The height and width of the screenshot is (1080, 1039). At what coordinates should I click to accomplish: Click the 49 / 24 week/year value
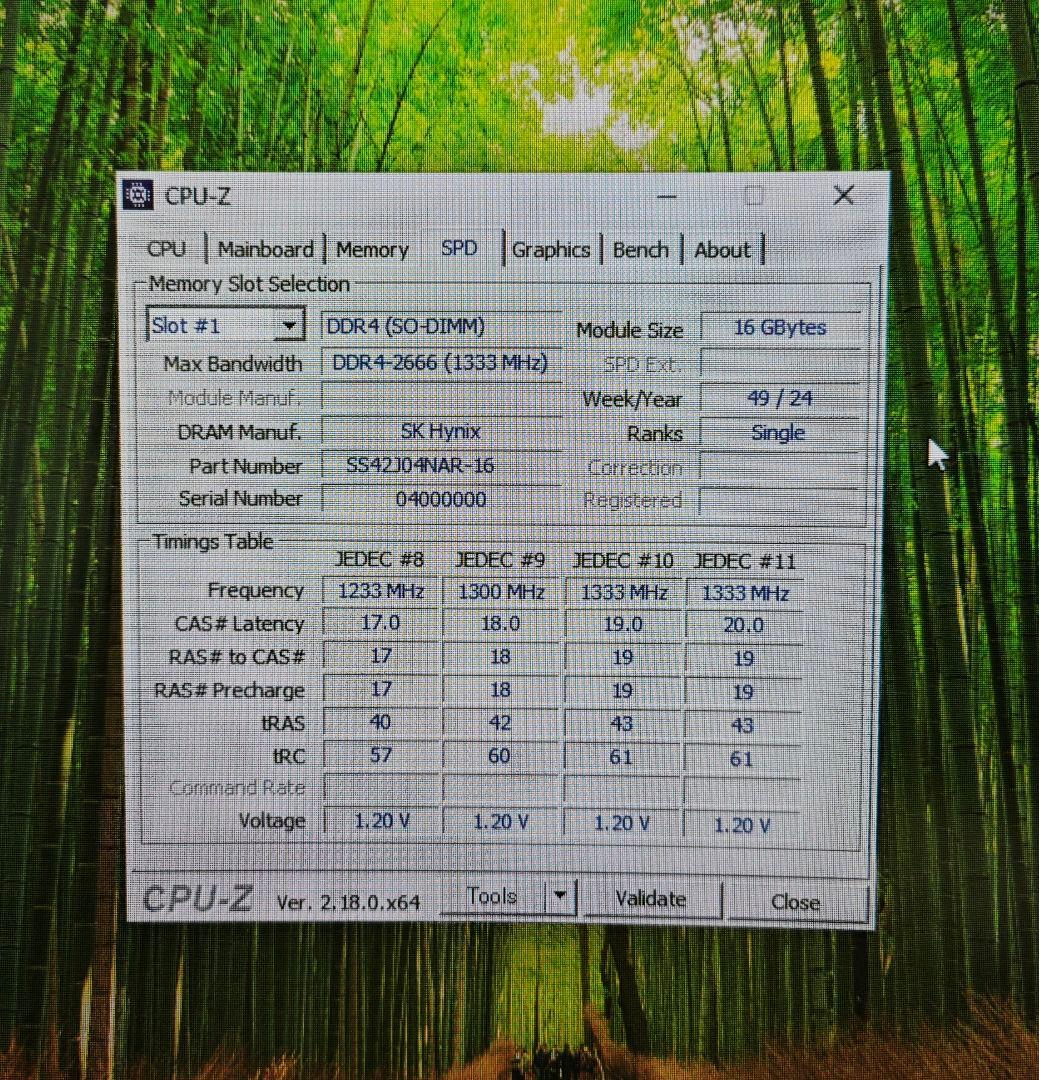pyautogui.click(x=780, y=399)
